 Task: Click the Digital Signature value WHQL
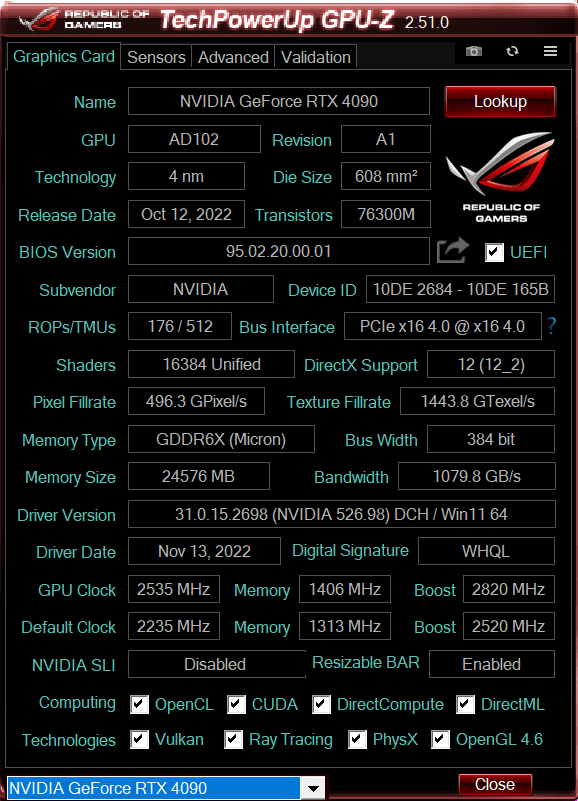coord(486,551)
